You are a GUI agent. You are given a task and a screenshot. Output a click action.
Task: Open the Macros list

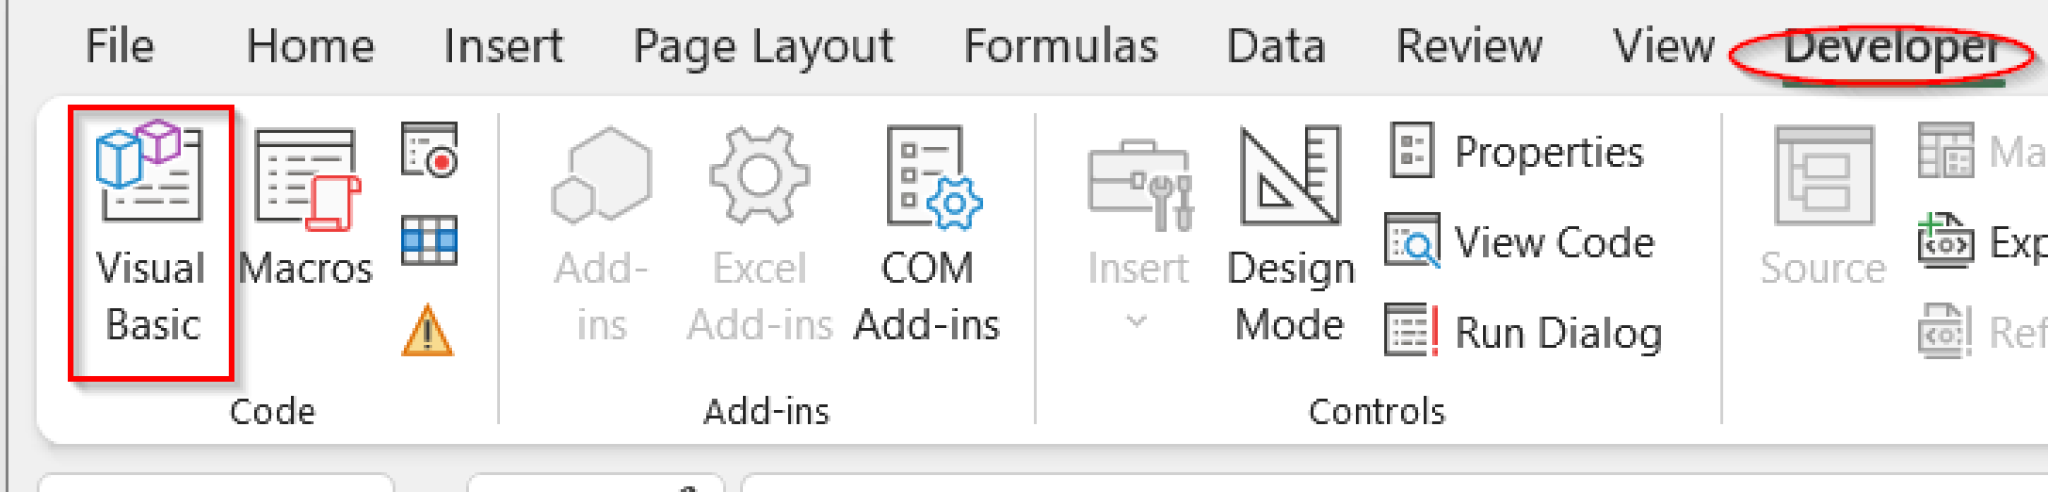click(306, 210)
